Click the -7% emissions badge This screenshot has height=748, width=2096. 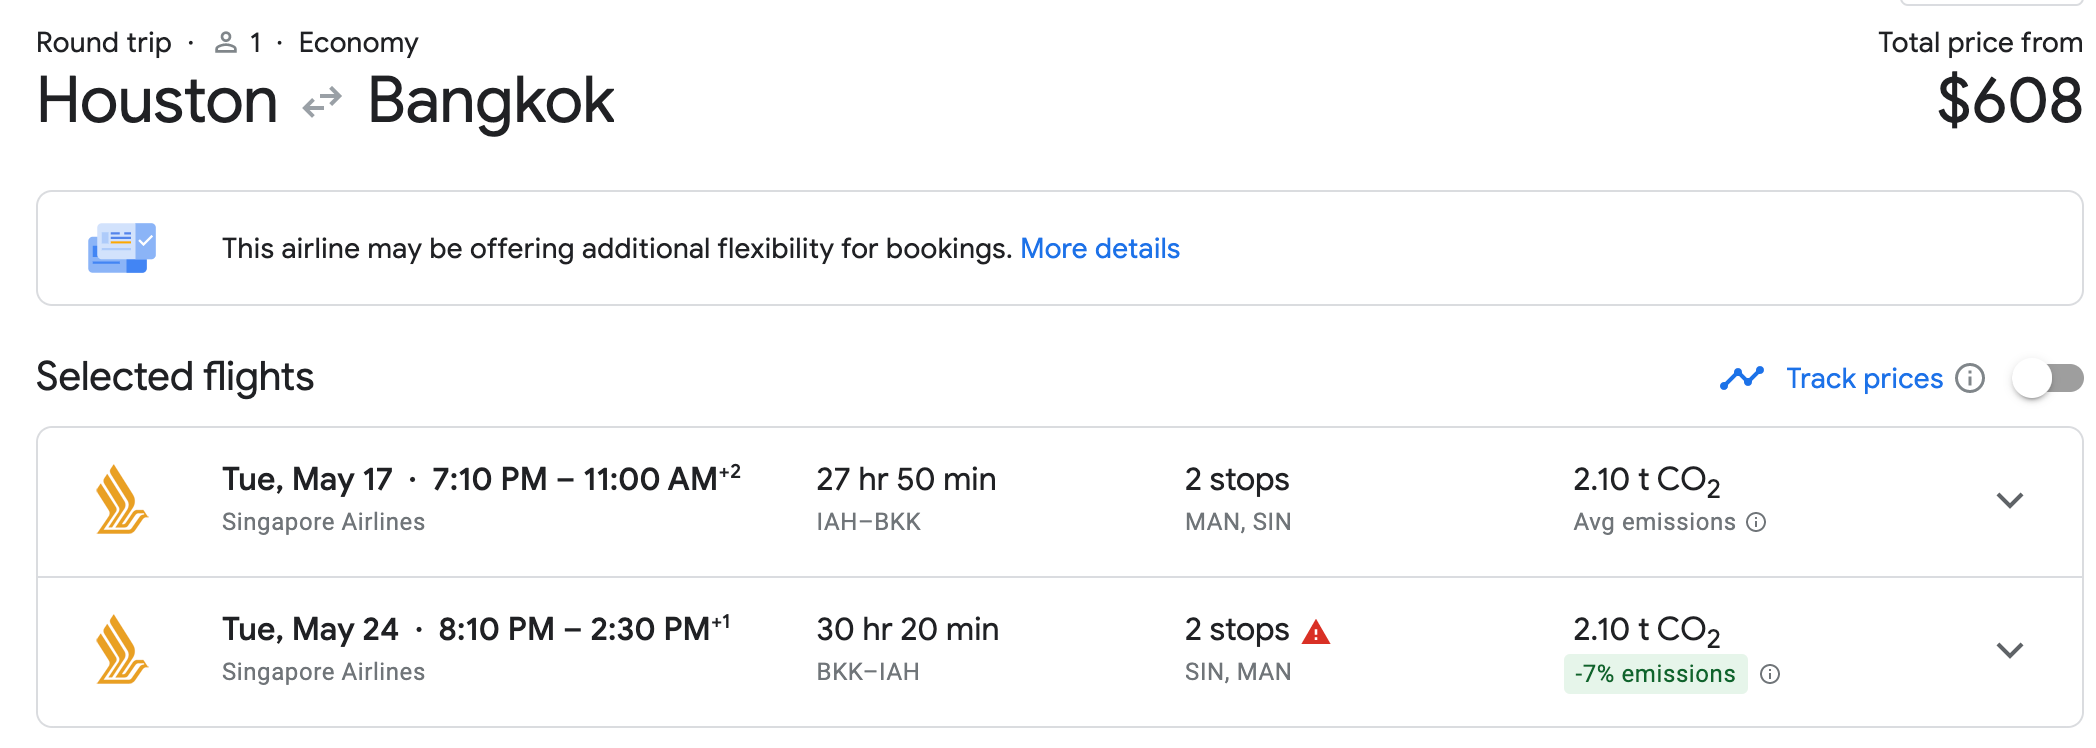(1654, 674)
